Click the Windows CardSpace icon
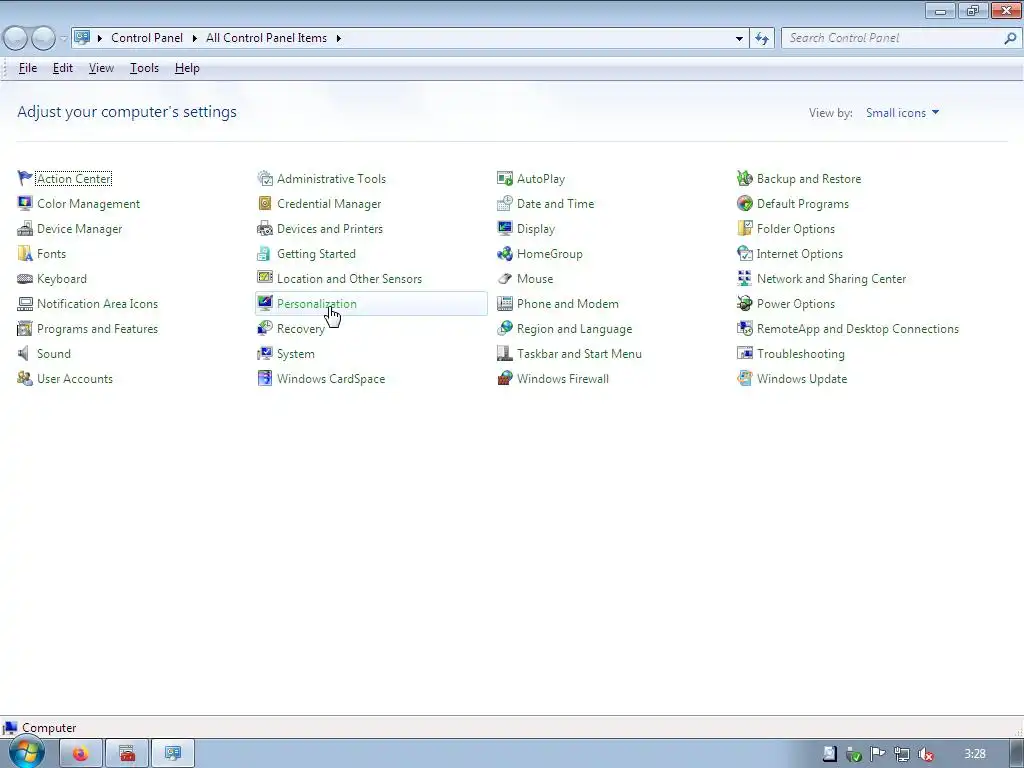 coord(264,379)
